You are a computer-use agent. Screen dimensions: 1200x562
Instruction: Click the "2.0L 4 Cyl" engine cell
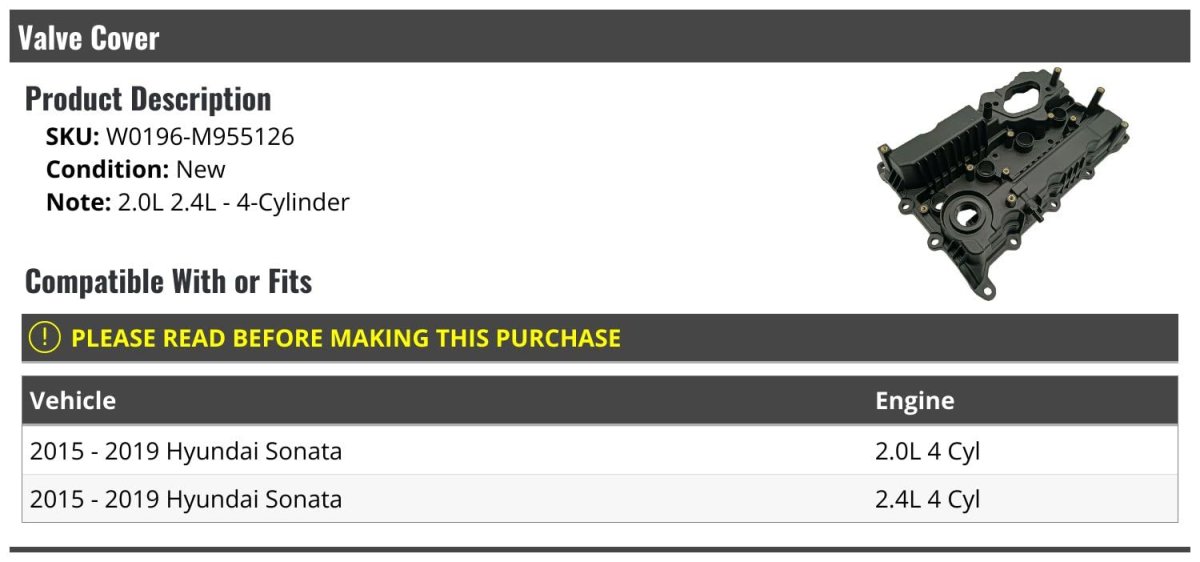point(927,451)
